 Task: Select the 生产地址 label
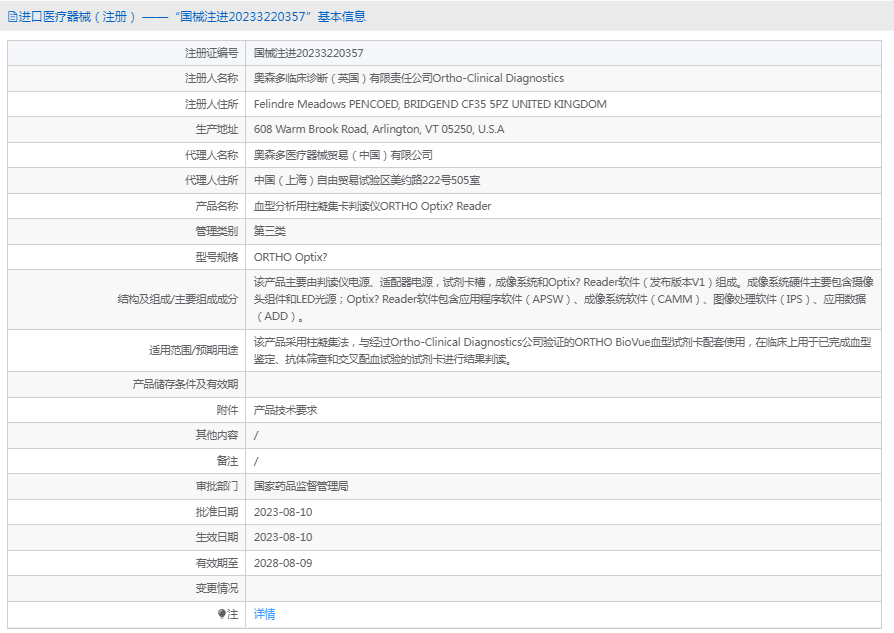coord(217,129)
